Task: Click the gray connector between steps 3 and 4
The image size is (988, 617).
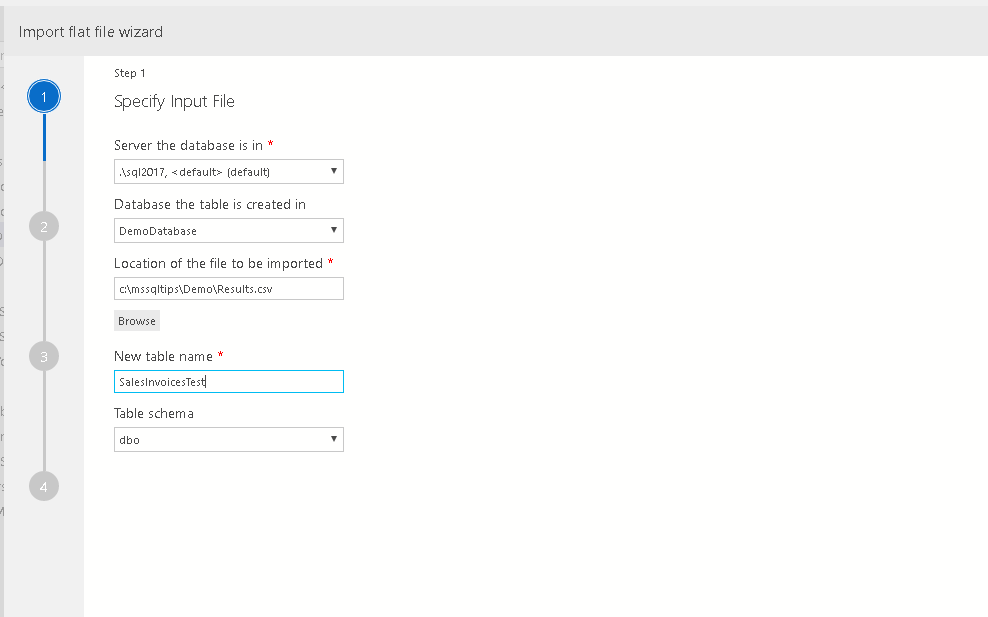Action: [x=44, y=421]
